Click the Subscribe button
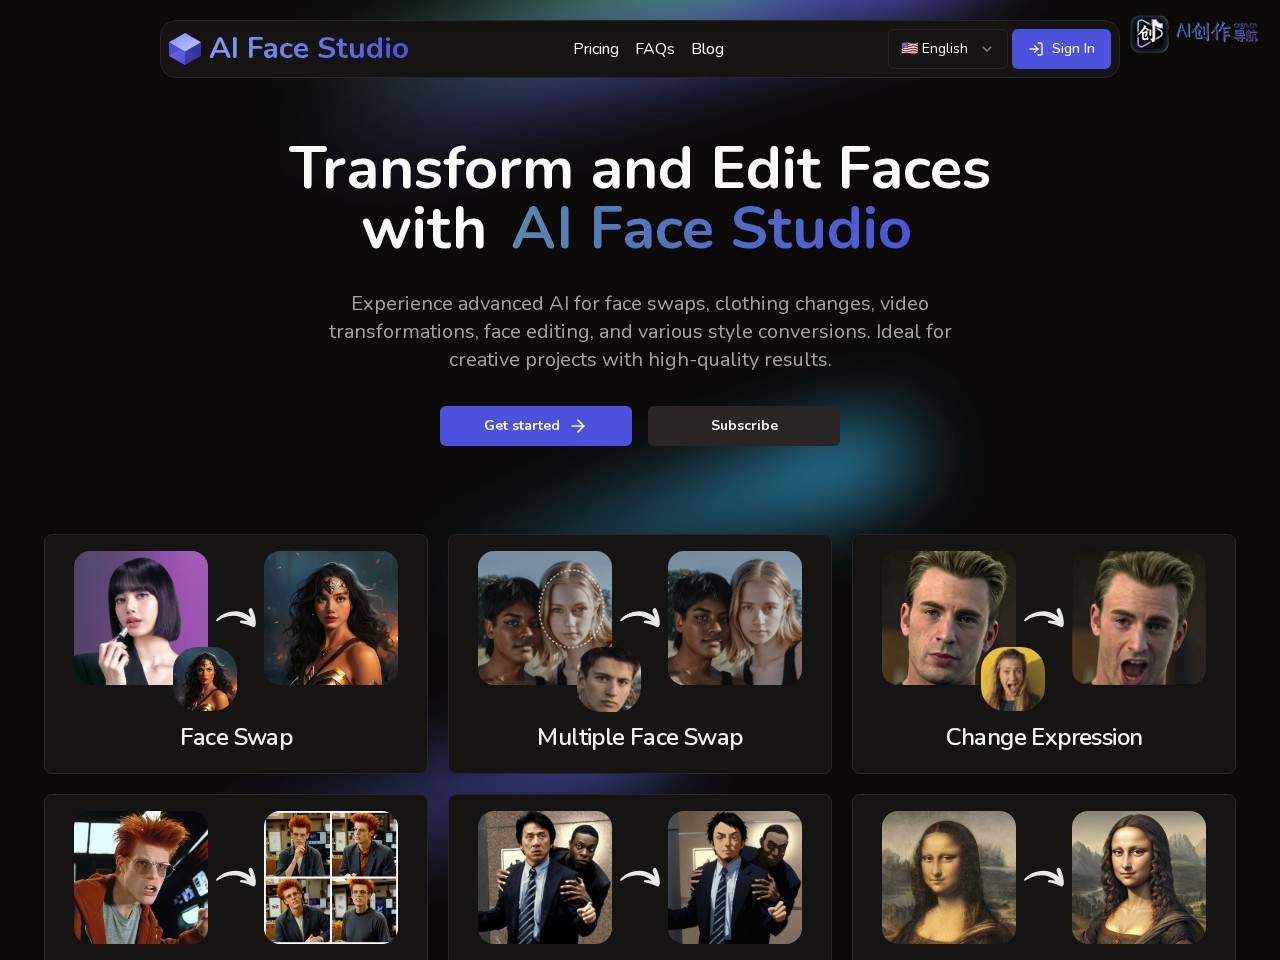 click(x=744, y=425)
